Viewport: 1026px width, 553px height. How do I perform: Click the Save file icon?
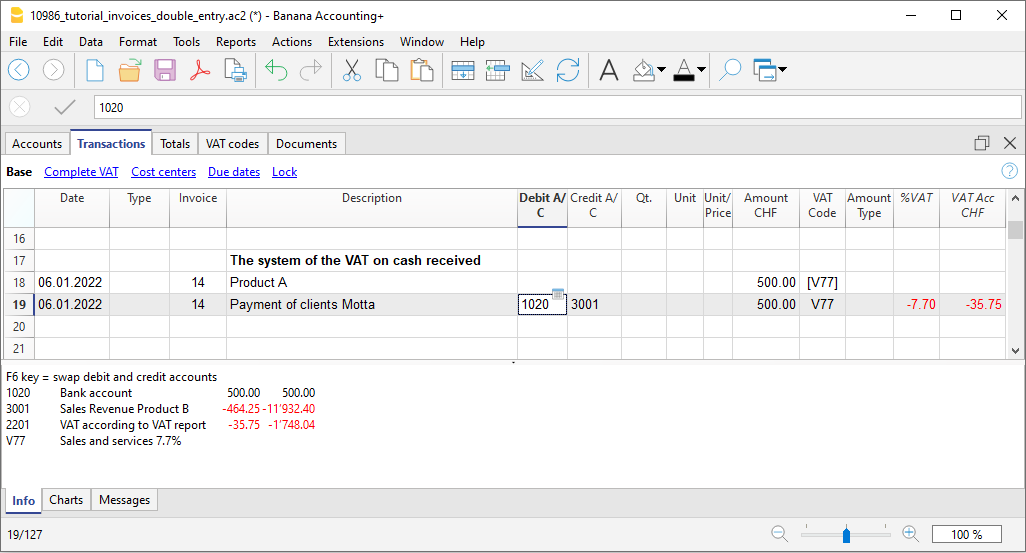[165, 70]
